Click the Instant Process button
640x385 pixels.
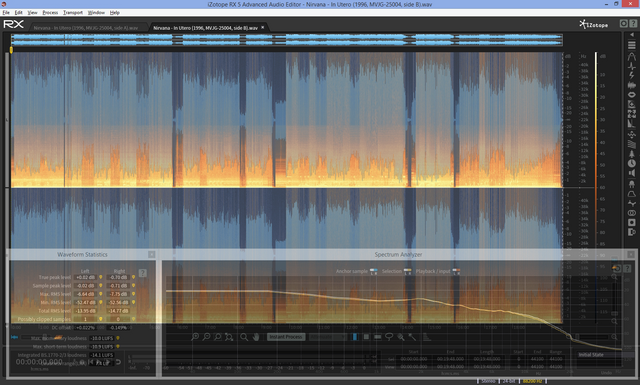tap(285, 337)
